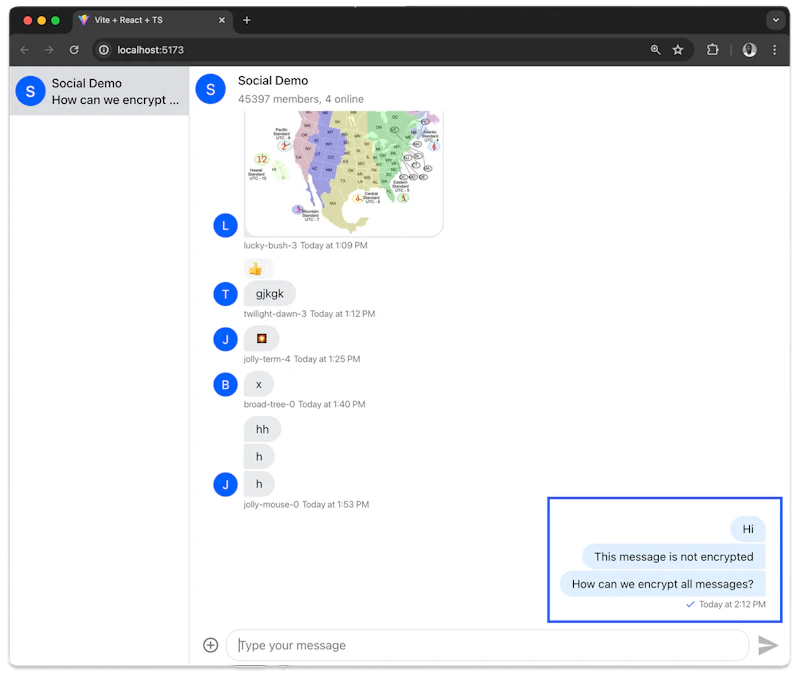This screenshot has width=800, height=679.
Task: Click the send message arrow icon
Action: pyautogui.click(x=768, y=645)
